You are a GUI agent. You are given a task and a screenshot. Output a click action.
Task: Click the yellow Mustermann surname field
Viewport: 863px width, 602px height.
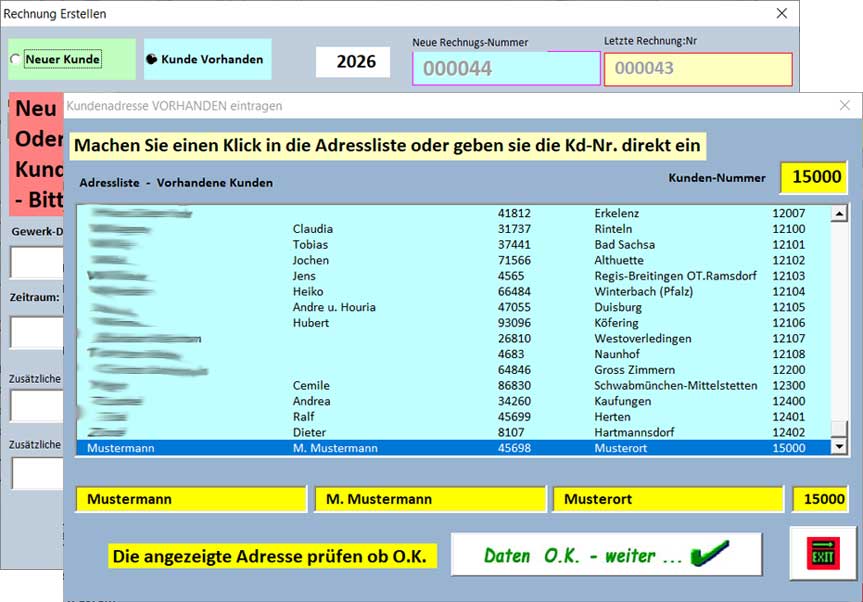tap(190, 498)
